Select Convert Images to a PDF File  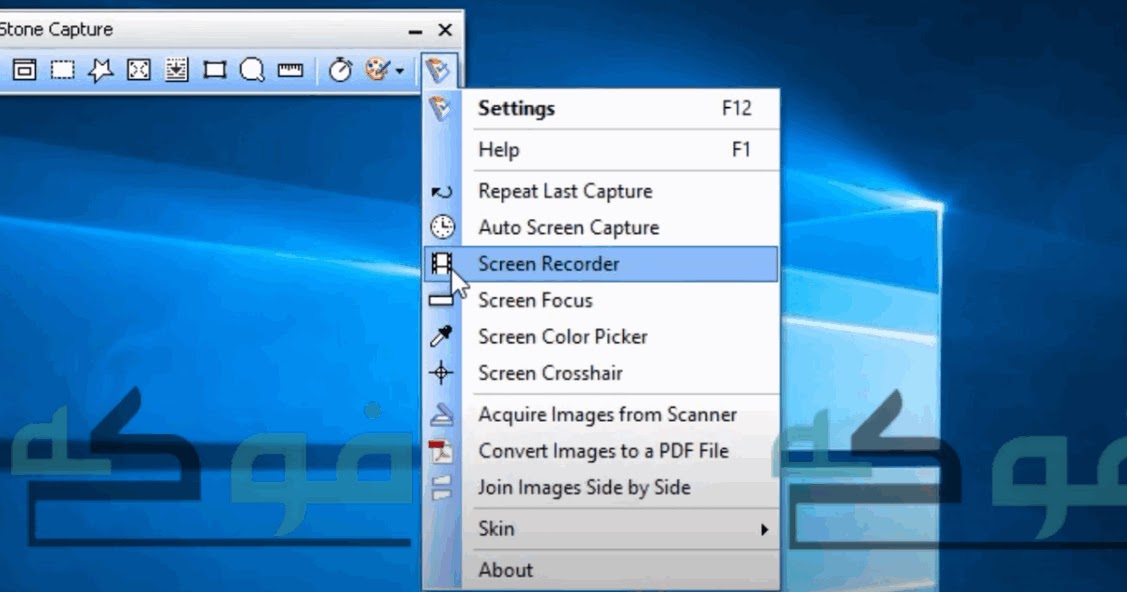coord(601,450)
